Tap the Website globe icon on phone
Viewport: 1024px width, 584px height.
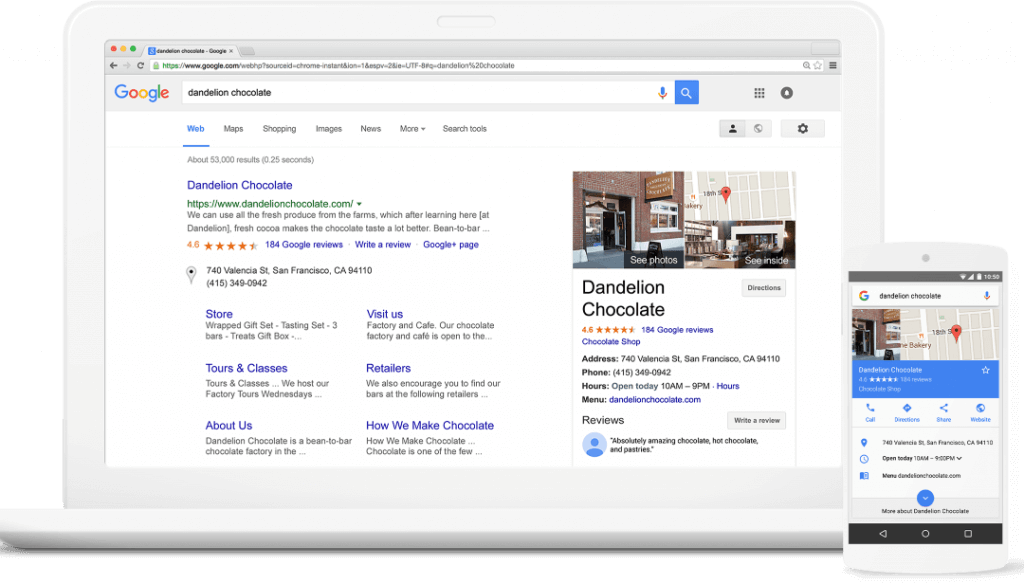[x=980, y=408]
